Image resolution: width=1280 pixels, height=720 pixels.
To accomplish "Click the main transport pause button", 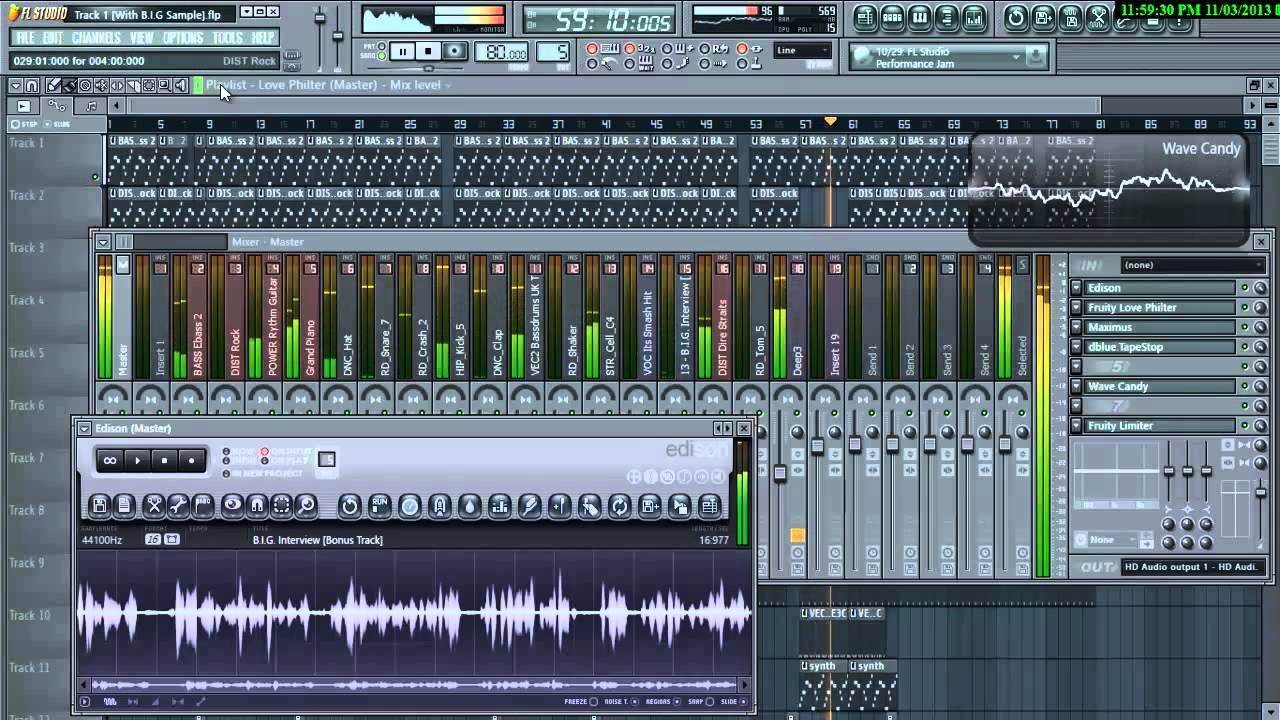I will [x=402, y=51].
